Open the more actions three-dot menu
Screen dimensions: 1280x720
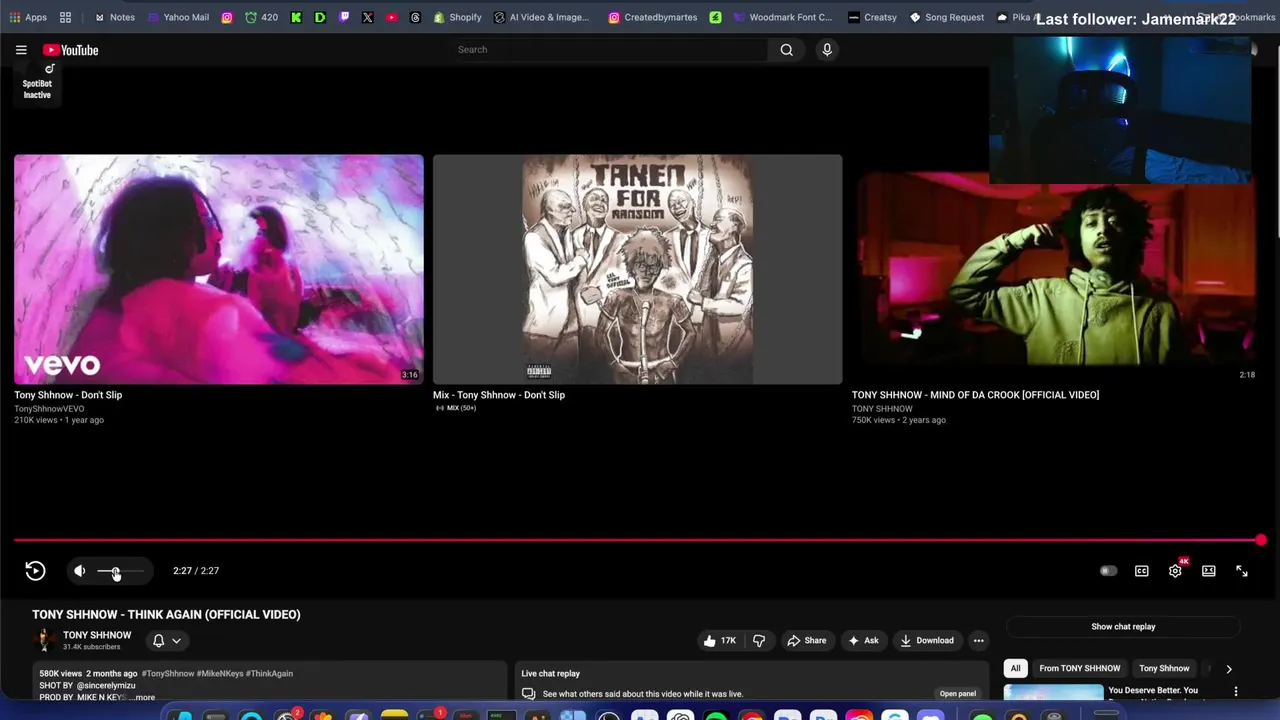coord(979,641)
